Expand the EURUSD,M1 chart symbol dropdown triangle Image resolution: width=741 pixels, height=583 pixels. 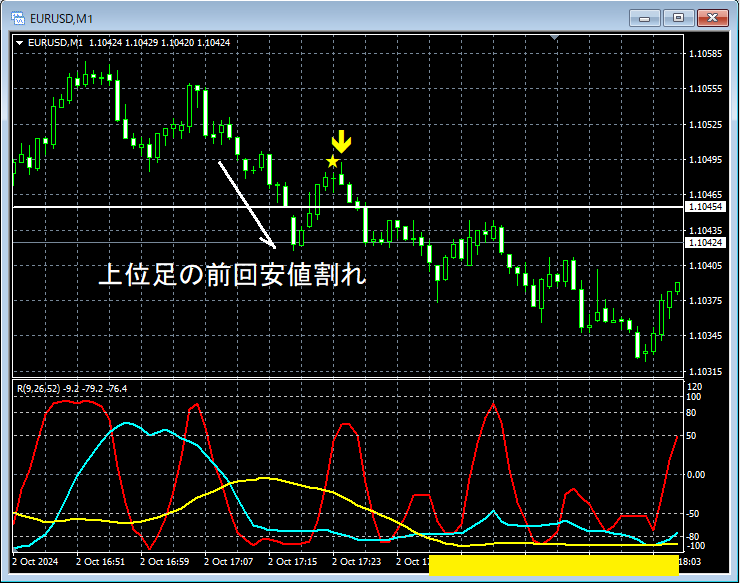[x=20, y=43]
